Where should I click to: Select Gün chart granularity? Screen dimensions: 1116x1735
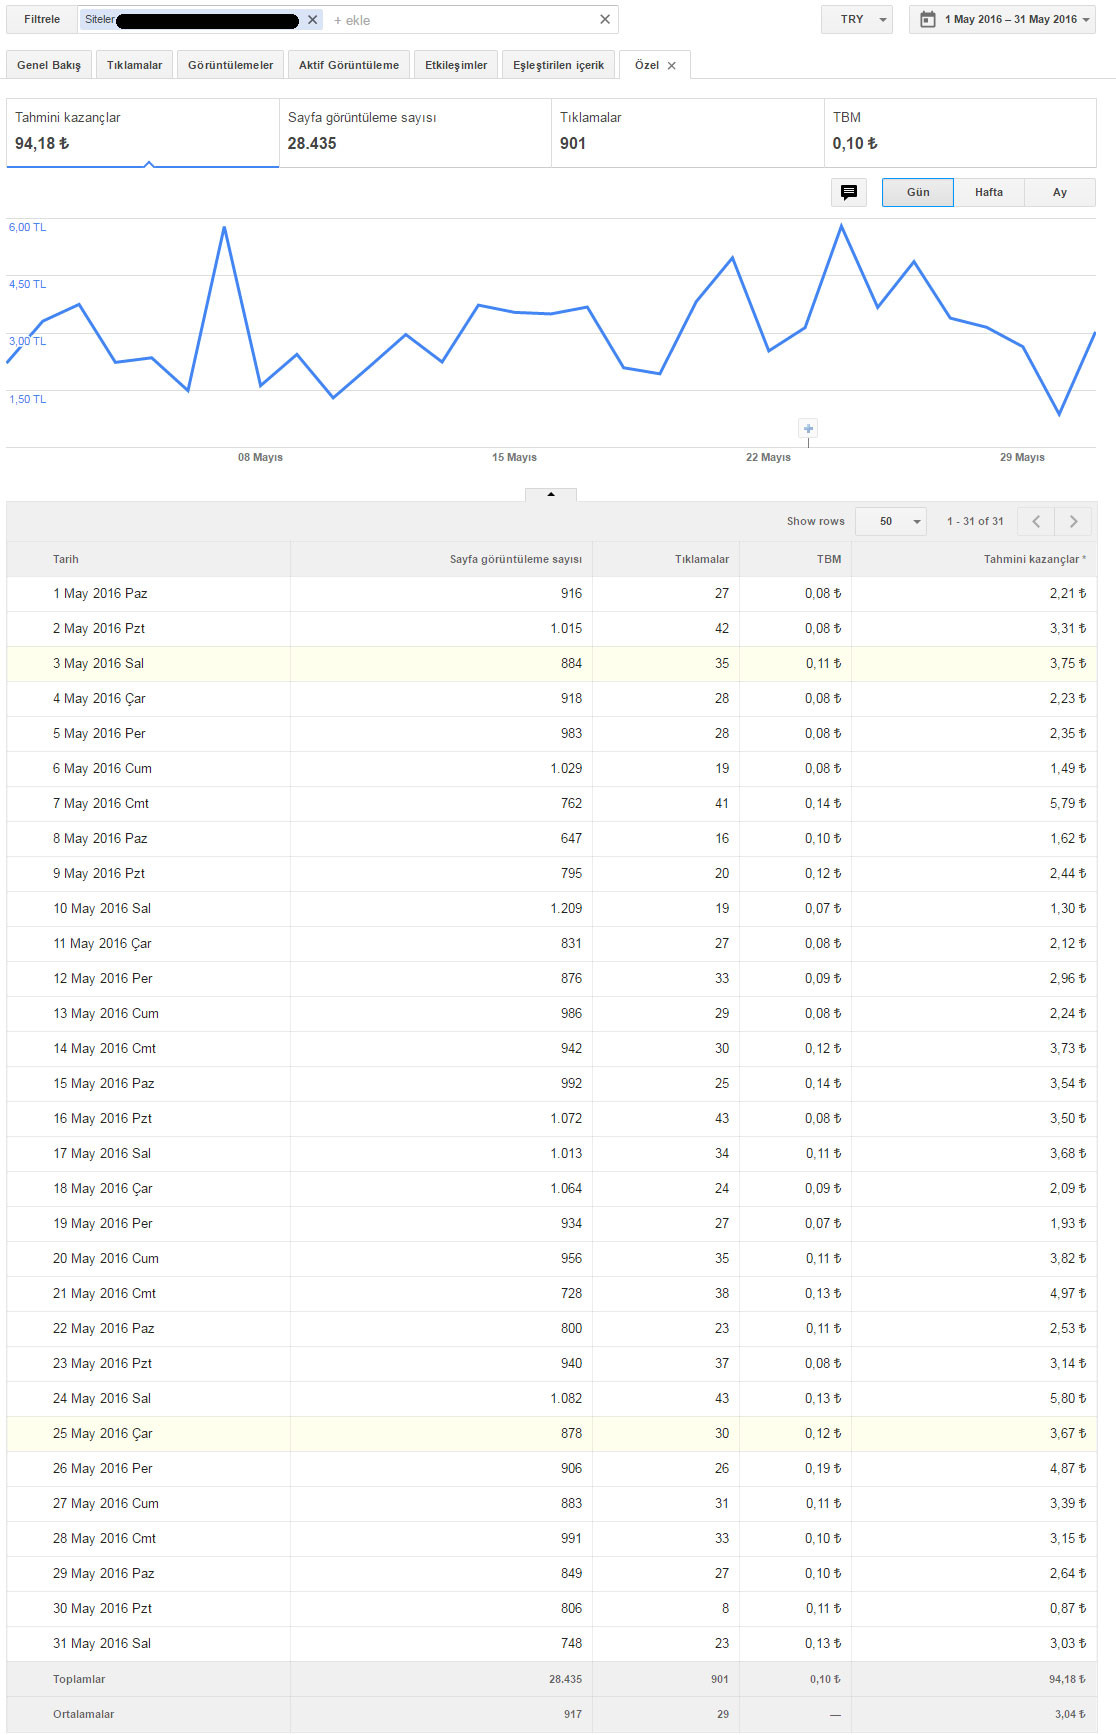point(918,192)
